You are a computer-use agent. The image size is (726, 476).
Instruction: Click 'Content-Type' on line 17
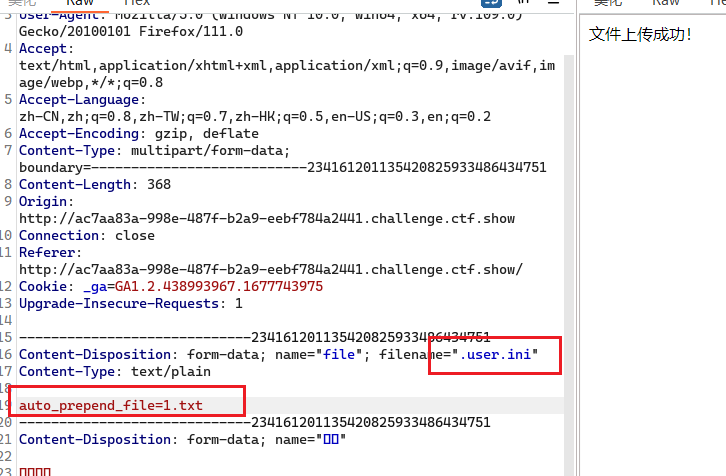67,371
